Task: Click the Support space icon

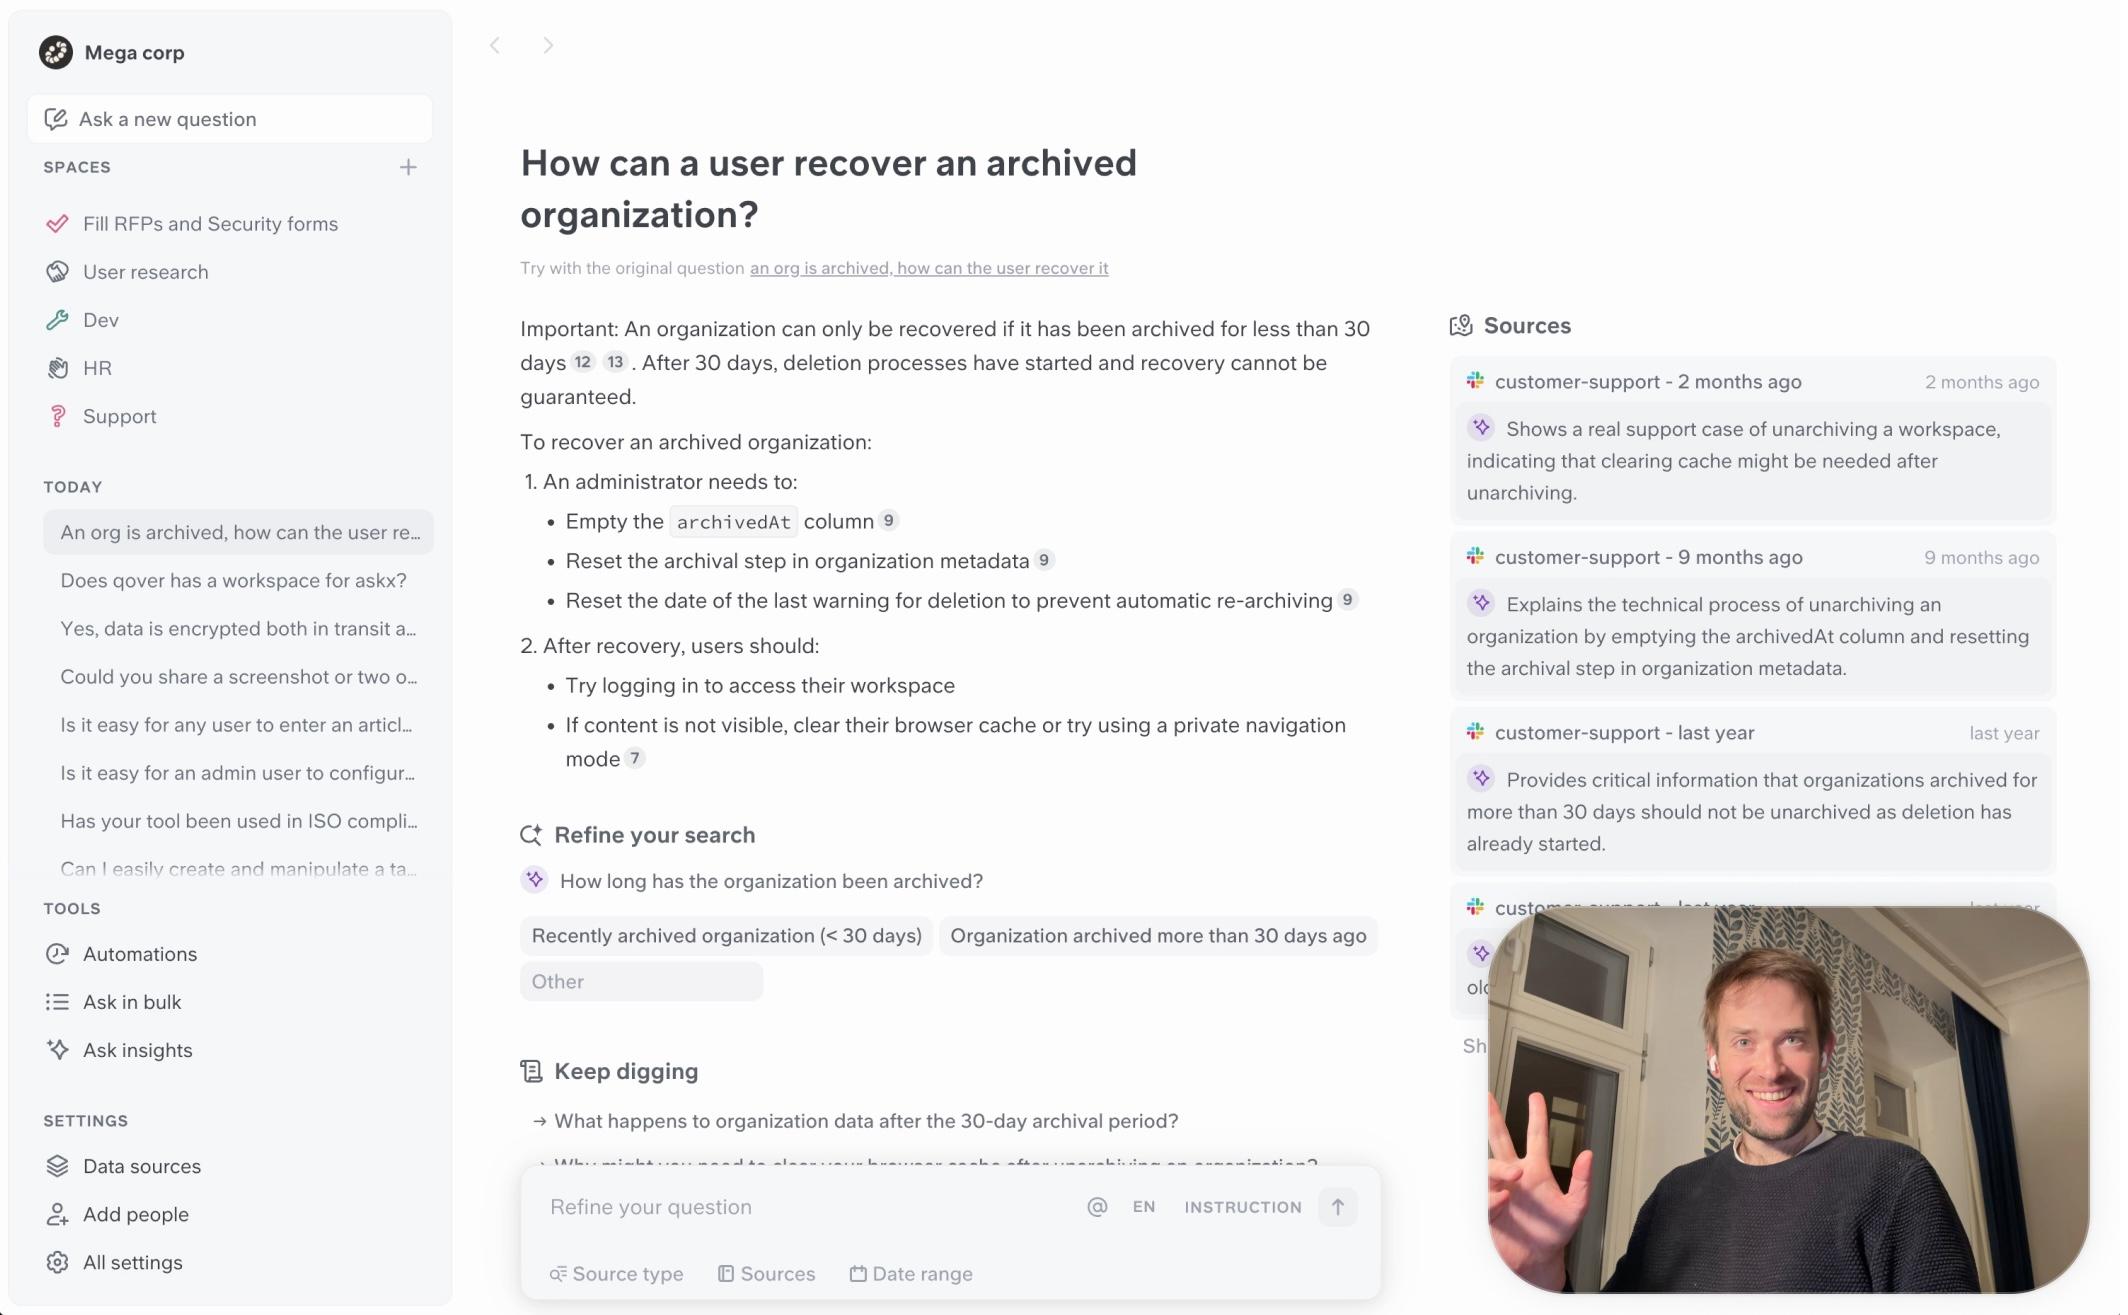Action: [x=56, y=415]
